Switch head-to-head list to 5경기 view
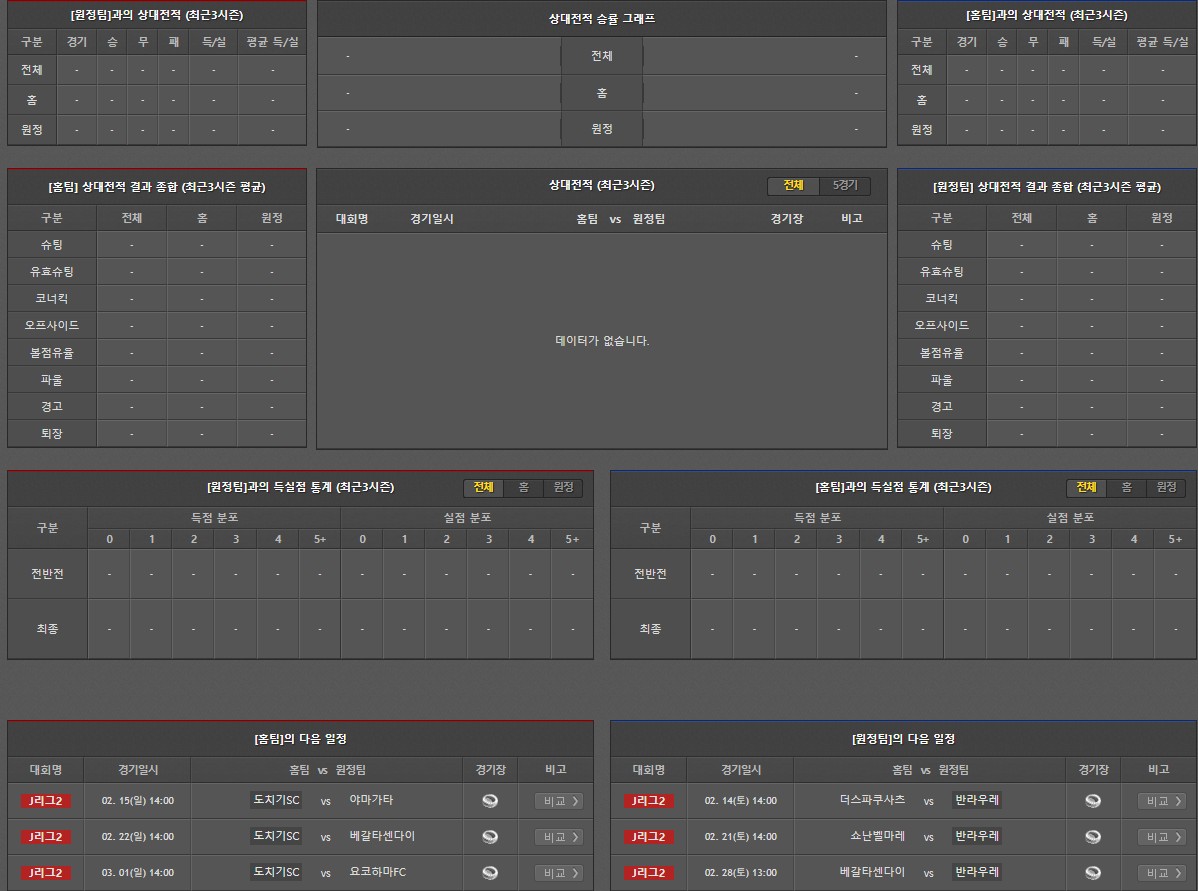The width and height of the screenshot is (1198, 891). pos(845,186)
